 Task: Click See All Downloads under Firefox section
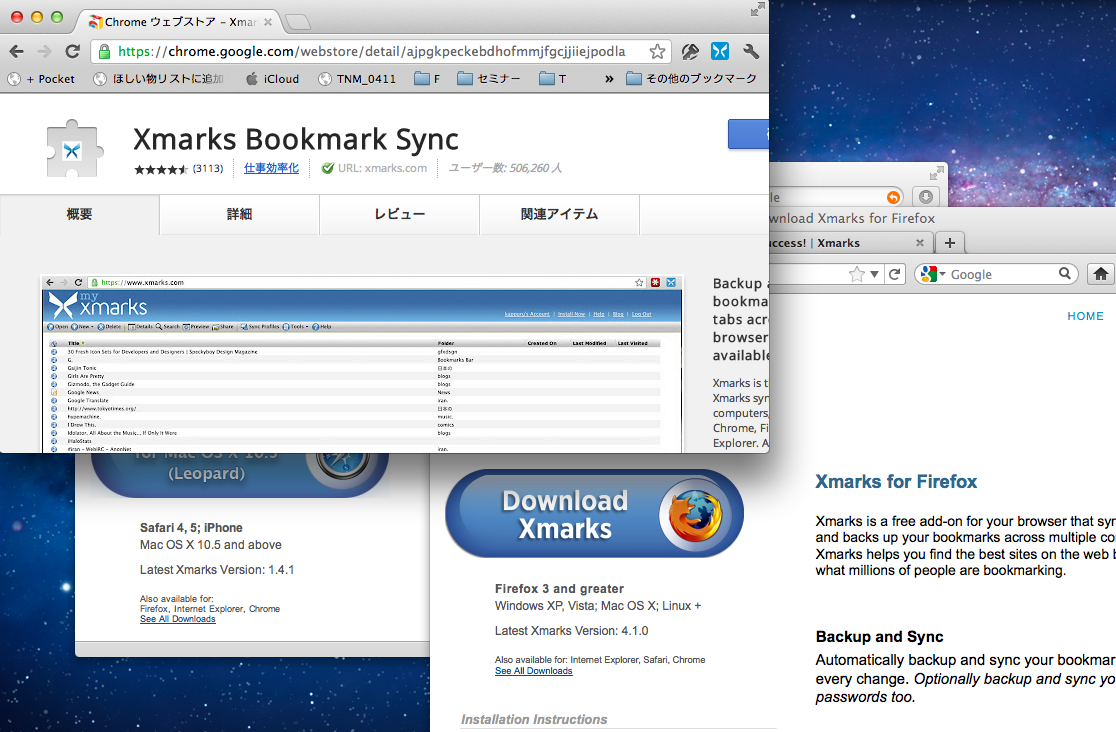pos(533,671)
